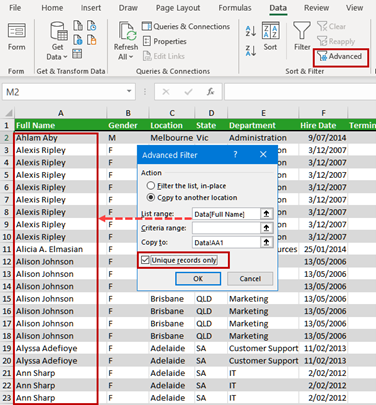Click the Select All corner triangle

click(9, 113)
